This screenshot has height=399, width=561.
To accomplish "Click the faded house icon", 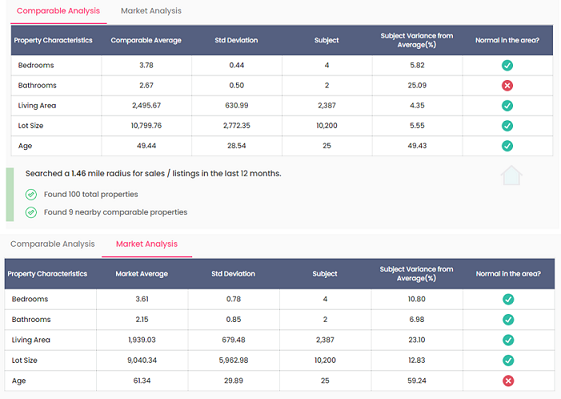I will (511, 175).
